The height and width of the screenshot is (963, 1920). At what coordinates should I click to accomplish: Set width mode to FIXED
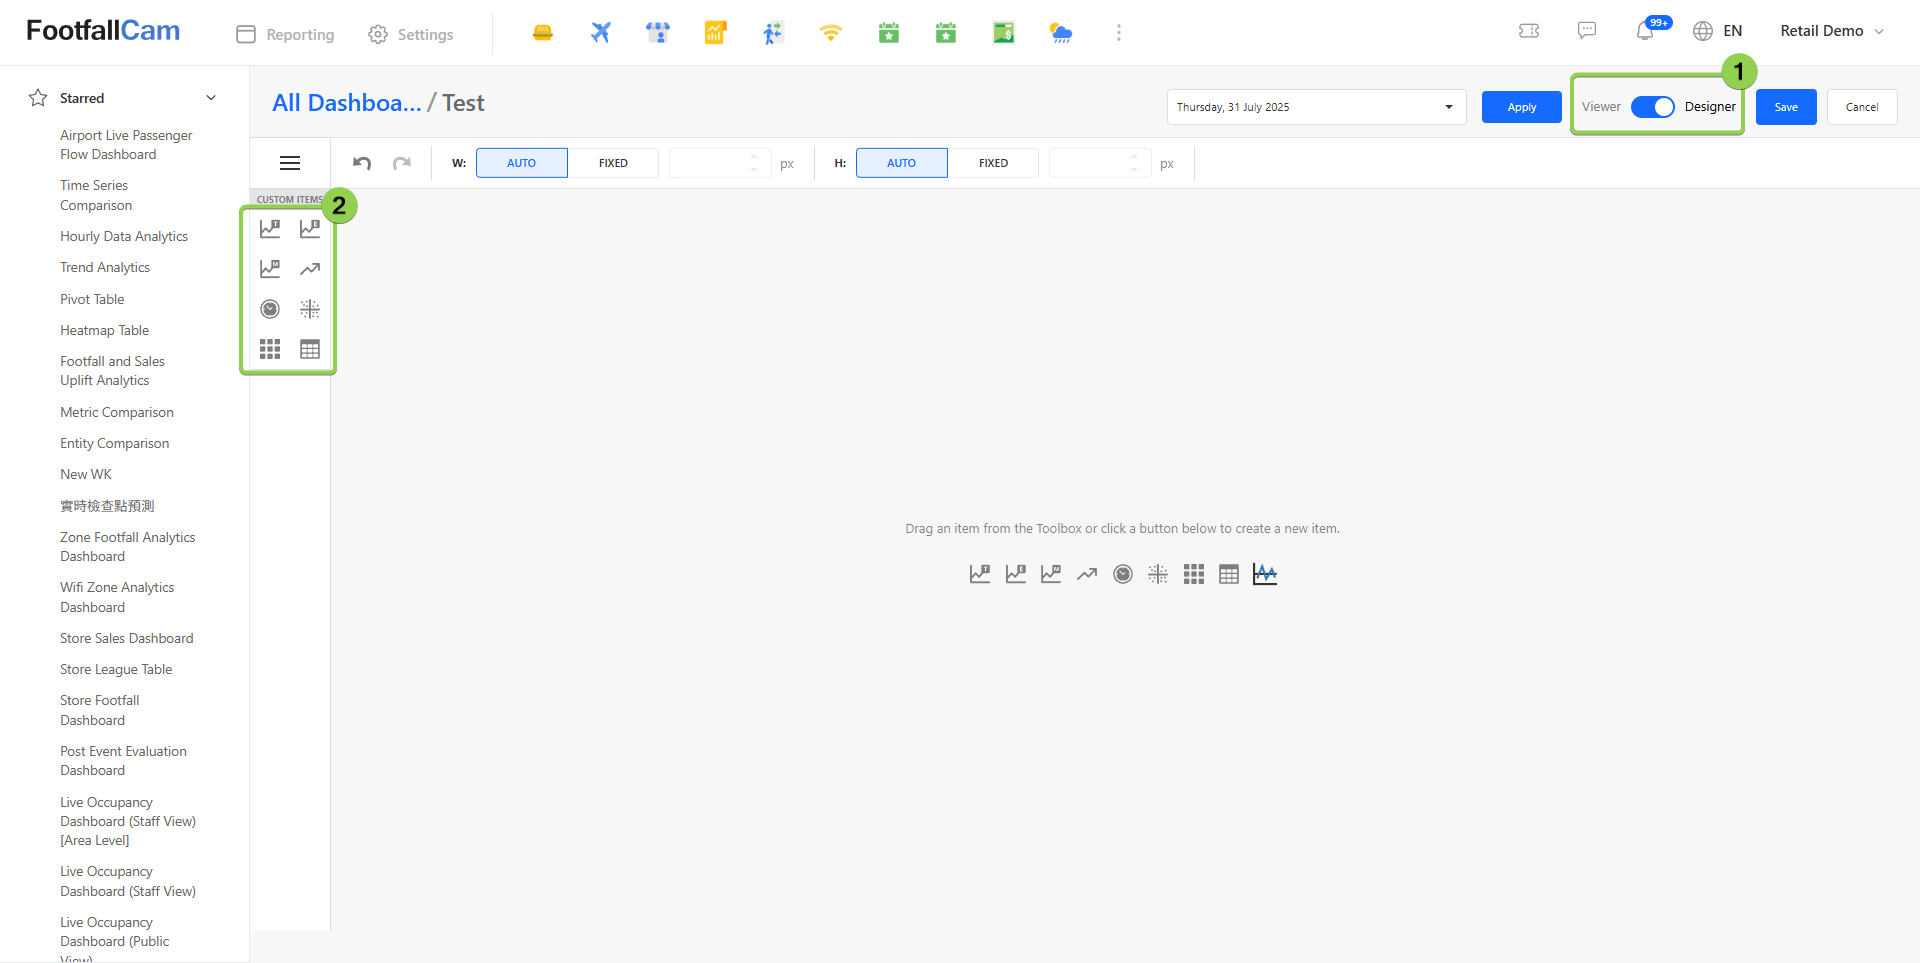[613, 163]
